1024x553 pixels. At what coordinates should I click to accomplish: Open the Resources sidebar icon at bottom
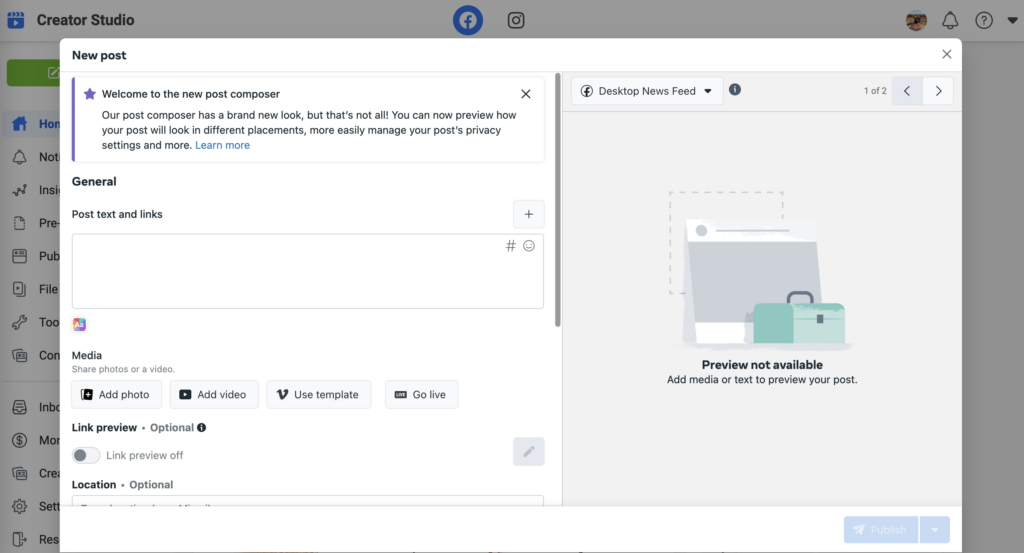pos(20,539)
